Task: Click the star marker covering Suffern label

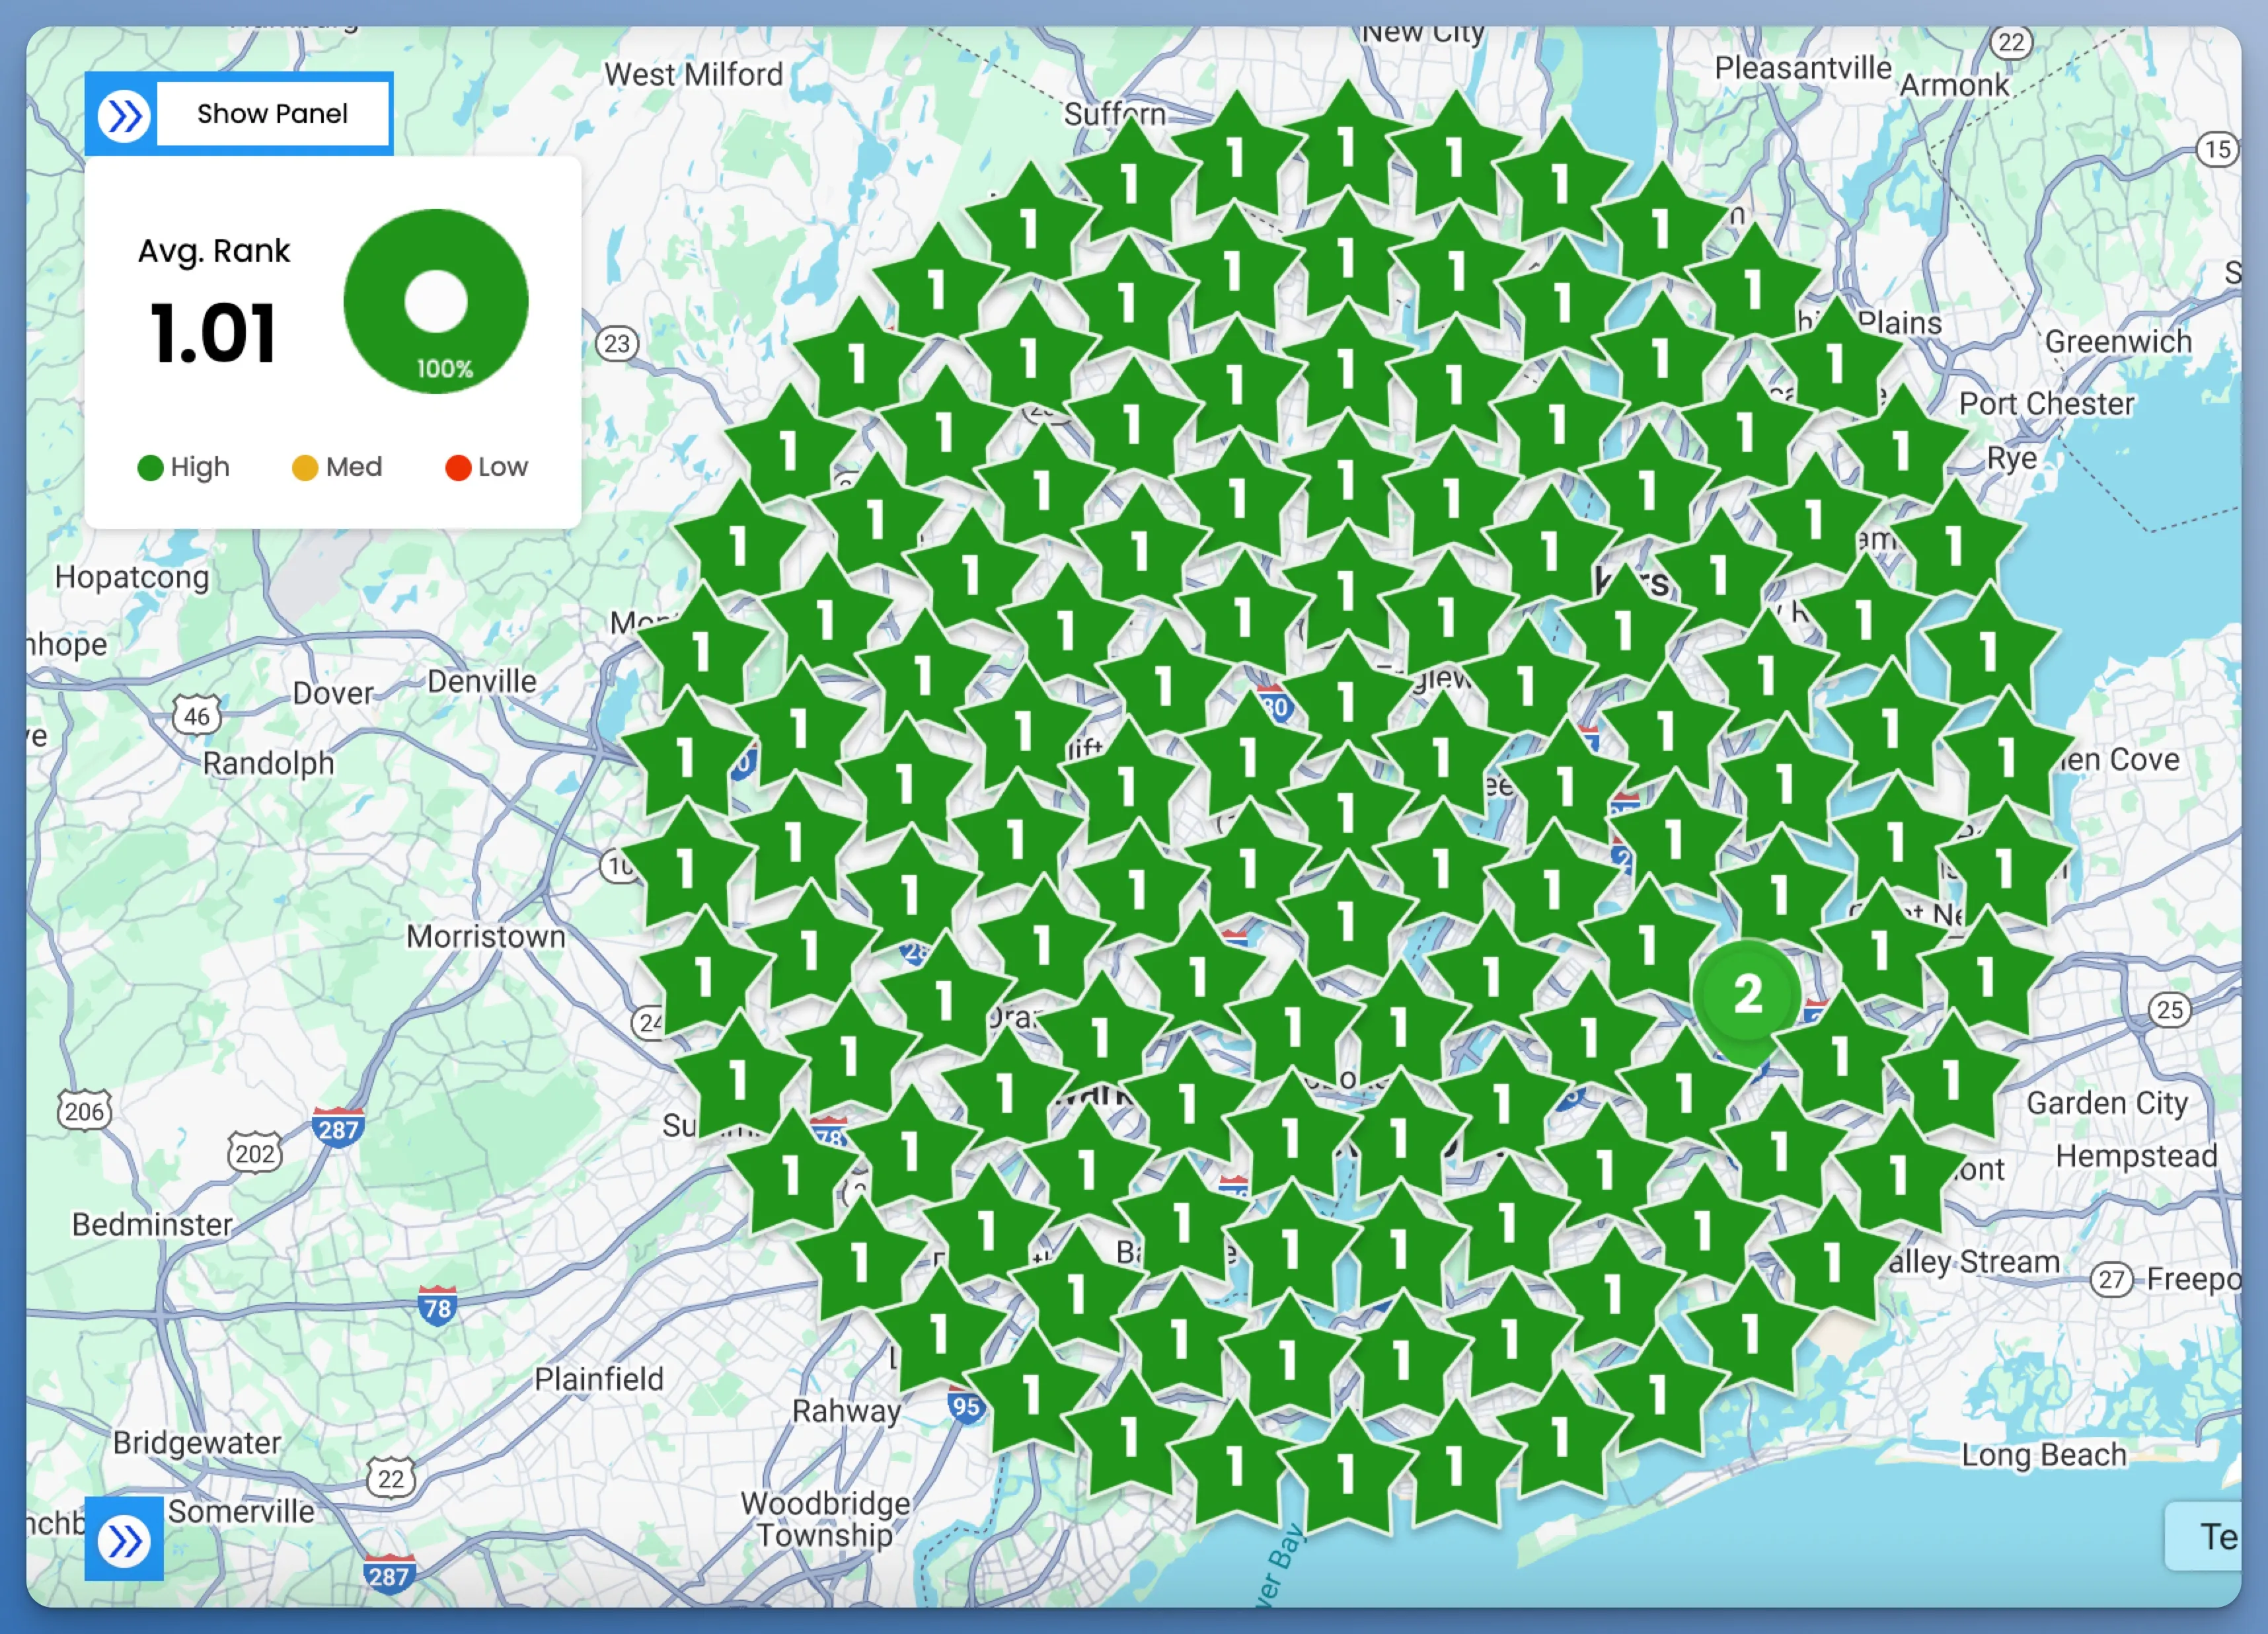Action: [1130, 186]
